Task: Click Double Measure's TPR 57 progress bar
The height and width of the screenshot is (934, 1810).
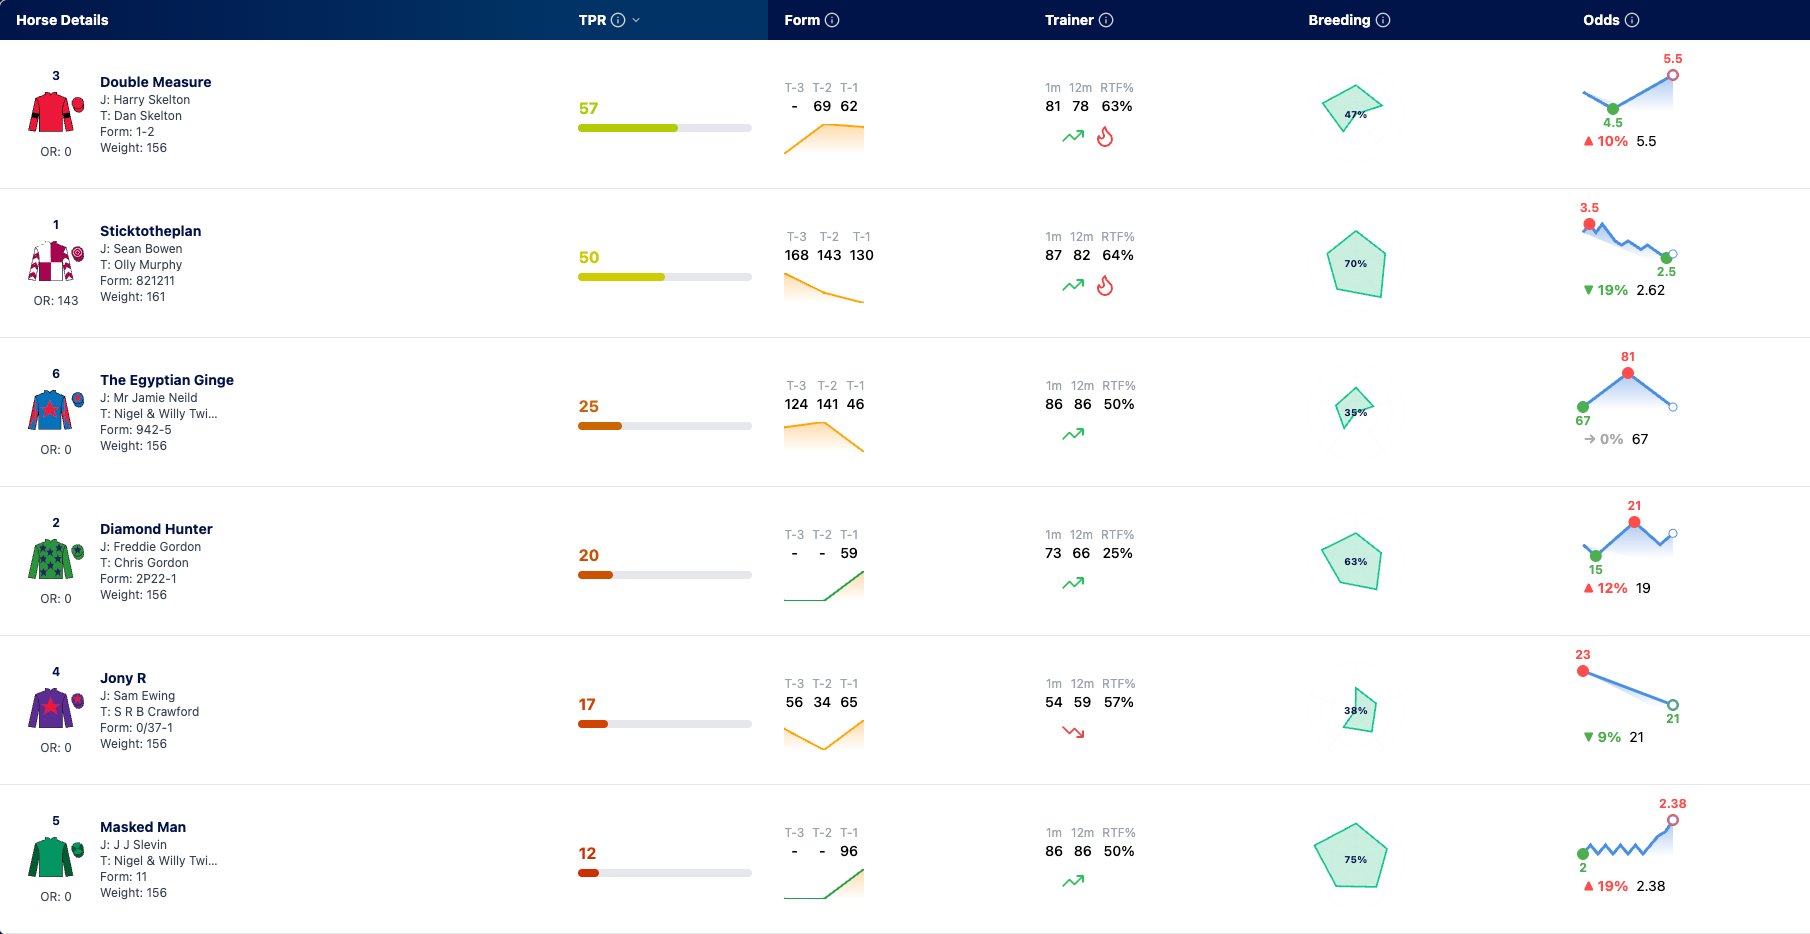Action: tap(665, 128)
